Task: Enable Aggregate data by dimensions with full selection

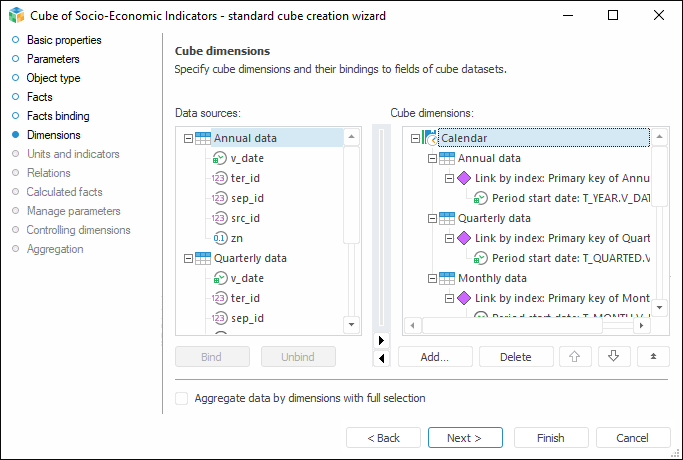Action: point(181,398)
